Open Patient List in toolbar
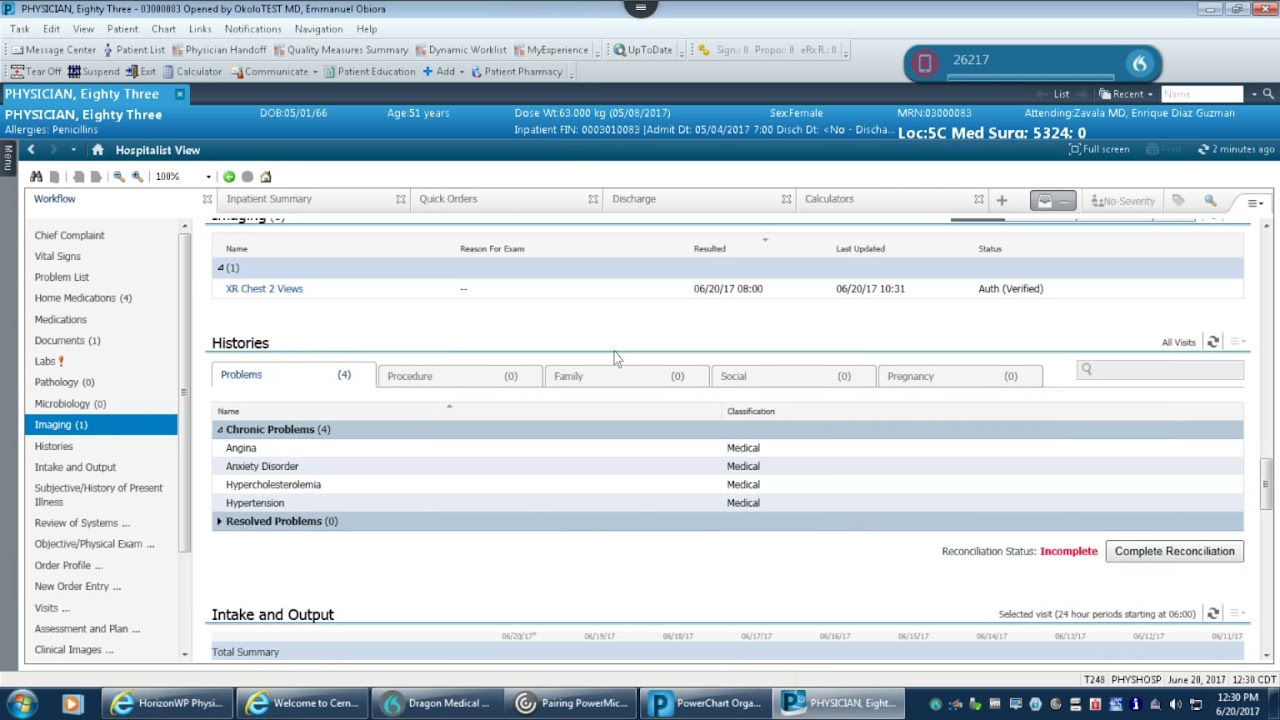The height and width of the screenshot is (720, 1280). click(x=133, y=49)
